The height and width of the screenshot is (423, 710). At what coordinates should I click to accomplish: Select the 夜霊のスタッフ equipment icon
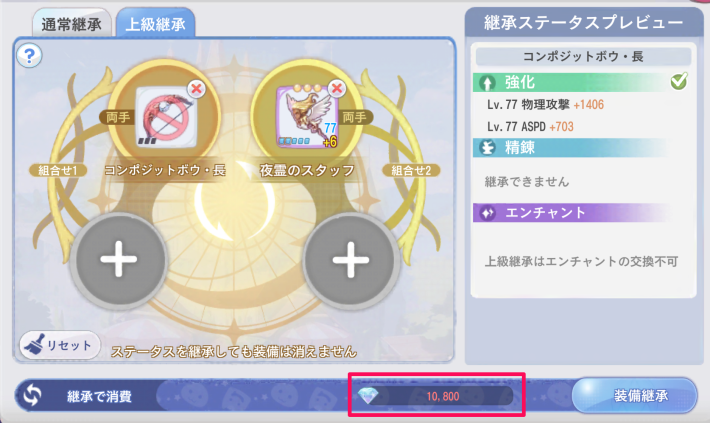click(x=306, y=118)
